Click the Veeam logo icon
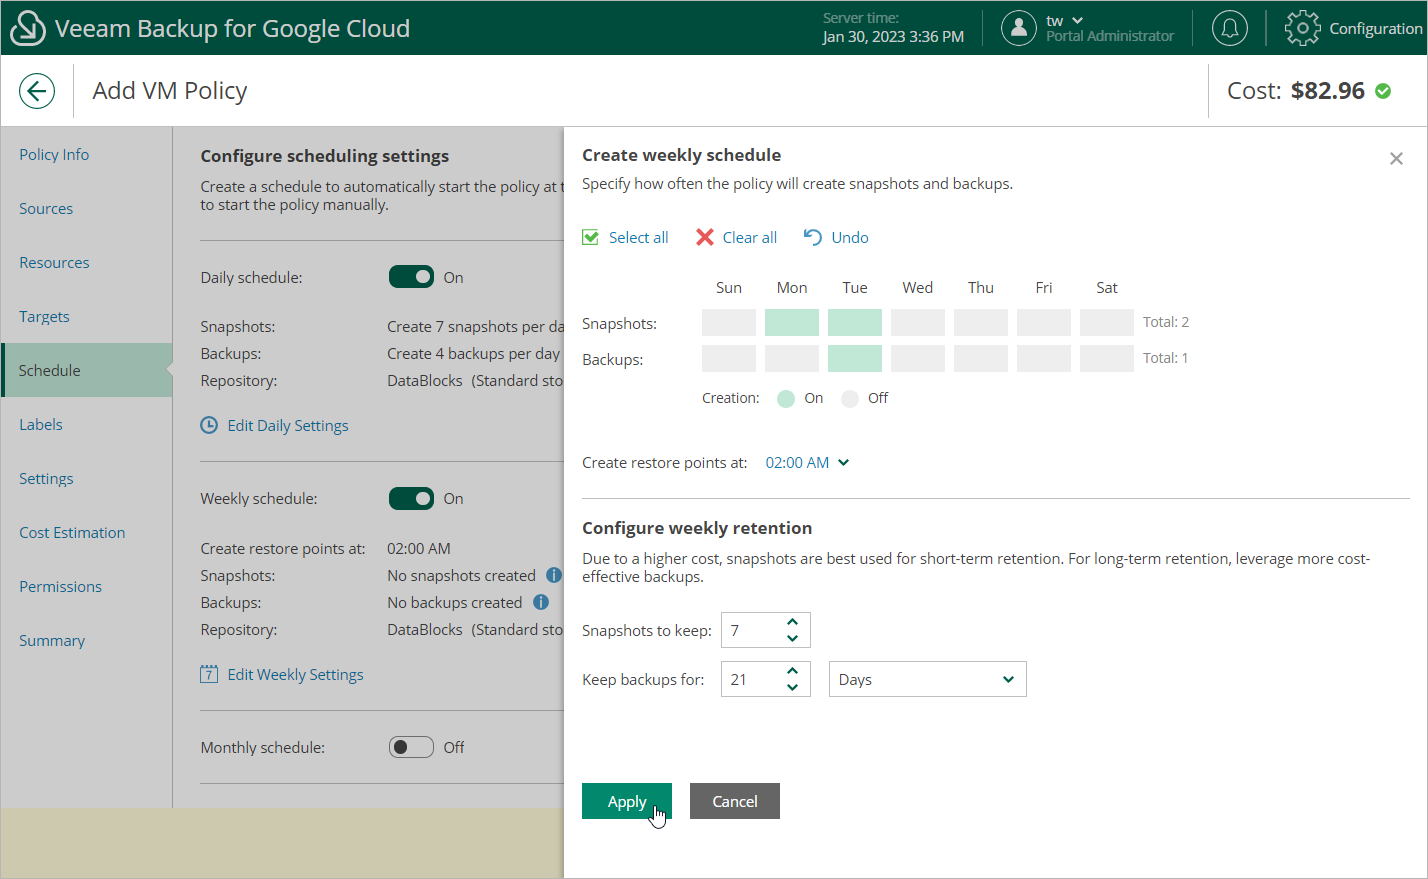The width and height of the screenshot is (1428, 879). pos(27,28)
